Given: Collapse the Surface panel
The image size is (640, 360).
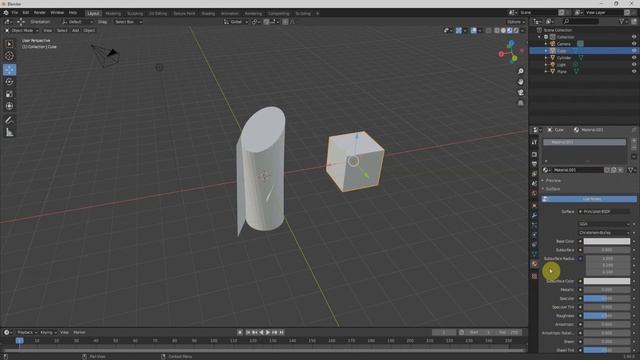Looking at the screenshot, I should [552, 189].
